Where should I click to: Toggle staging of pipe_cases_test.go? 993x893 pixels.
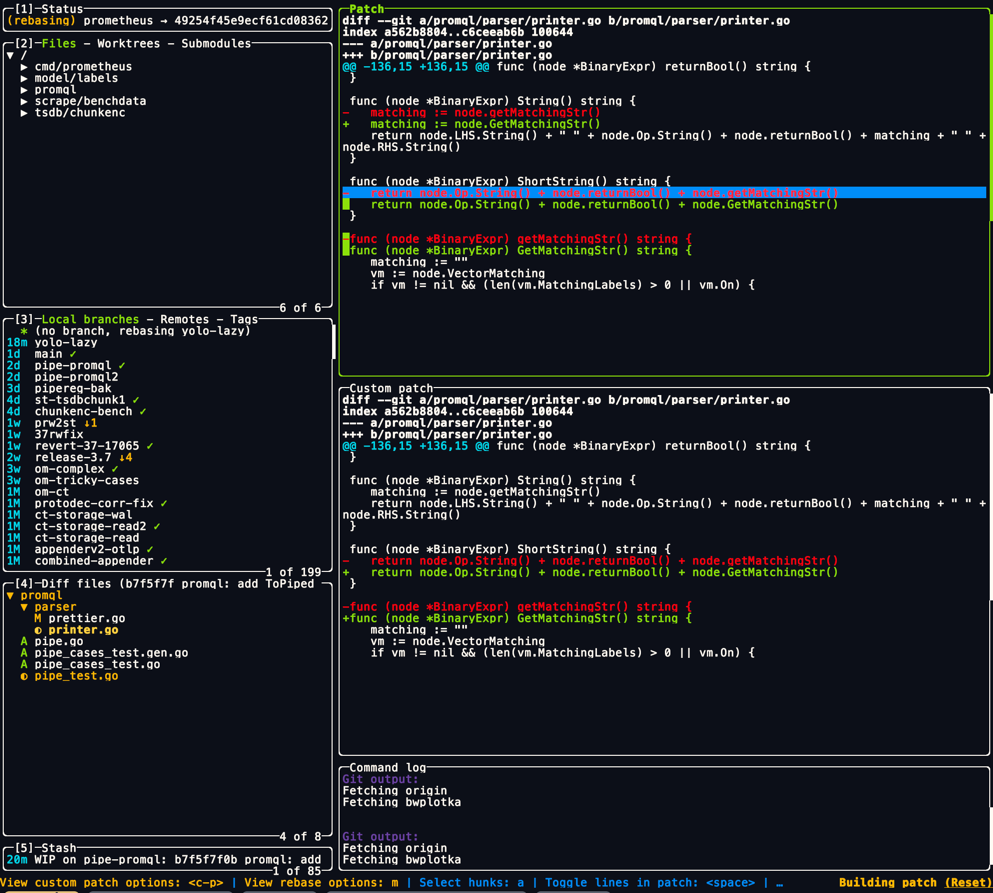pyautogui.click(x=95, y=664)
